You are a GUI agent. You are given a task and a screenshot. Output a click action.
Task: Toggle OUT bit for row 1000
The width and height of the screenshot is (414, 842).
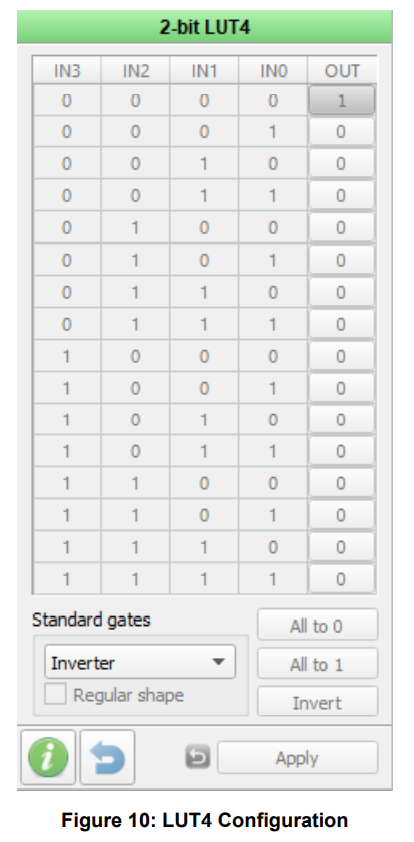342,356
